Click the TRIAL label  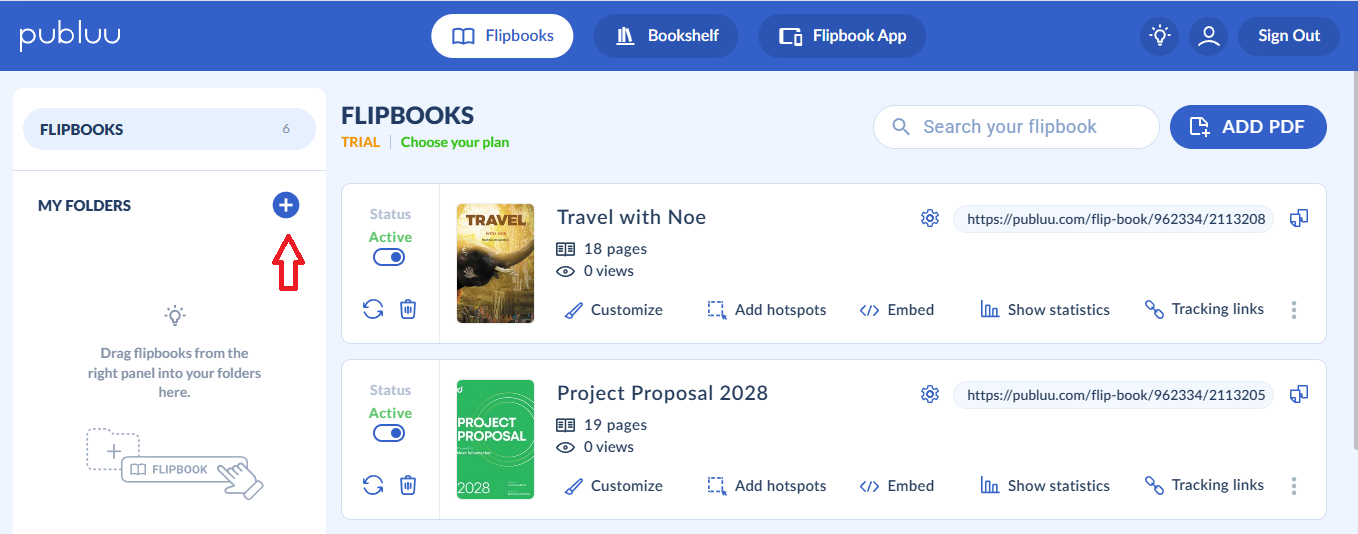coord(360,142)
